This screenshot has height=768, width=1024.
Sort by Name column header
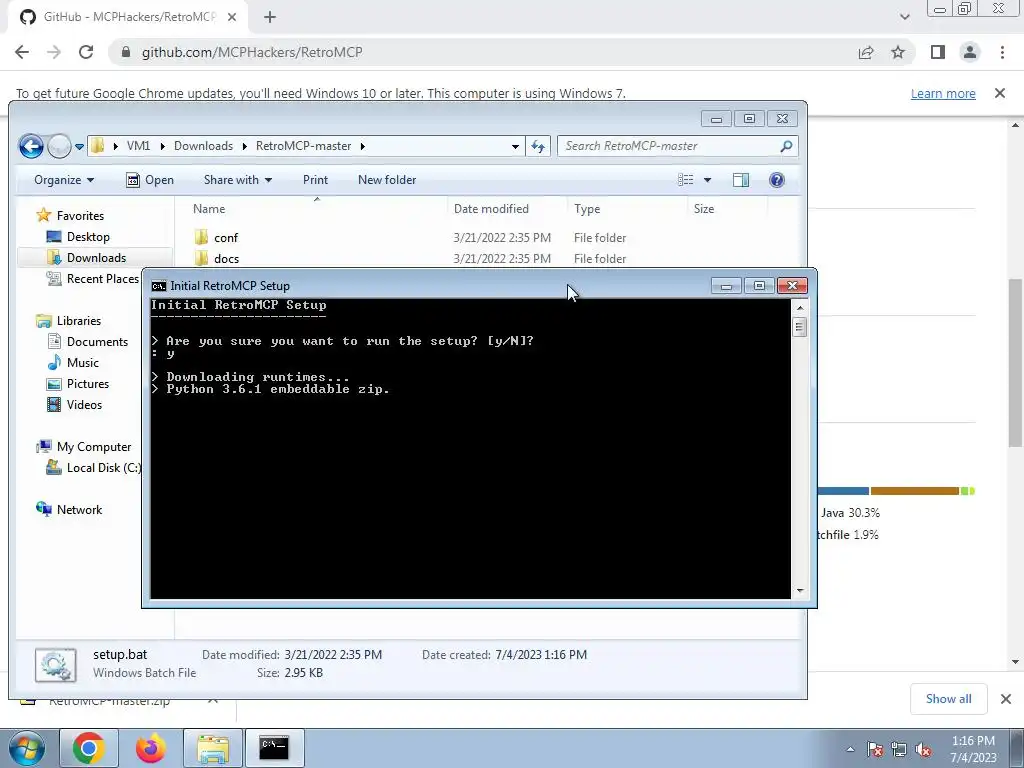pos(209,209)
